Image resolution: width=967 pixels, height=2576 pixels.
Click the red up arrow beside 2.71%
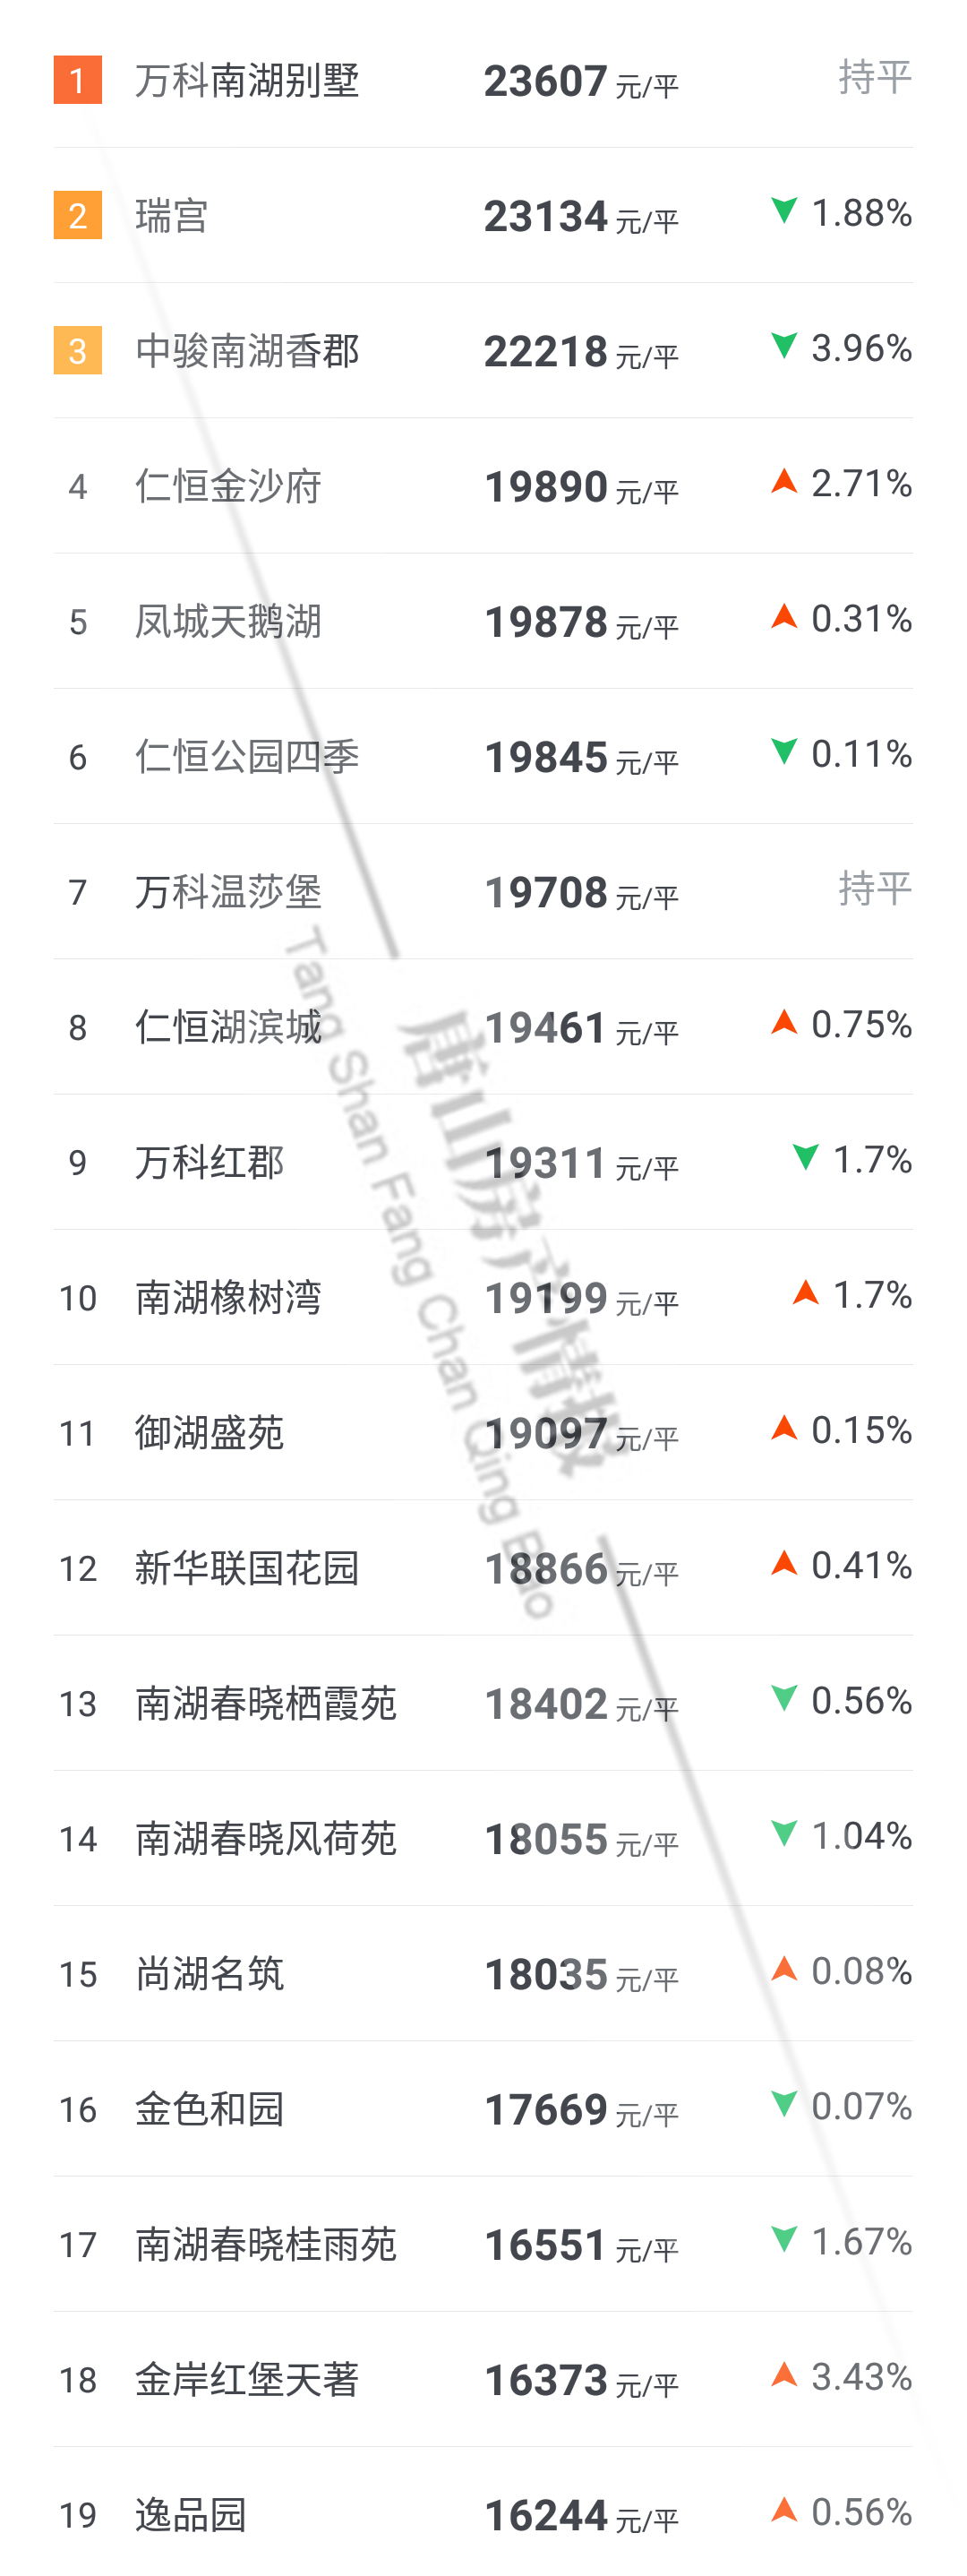pyautogui.click(x=784, y=482)
